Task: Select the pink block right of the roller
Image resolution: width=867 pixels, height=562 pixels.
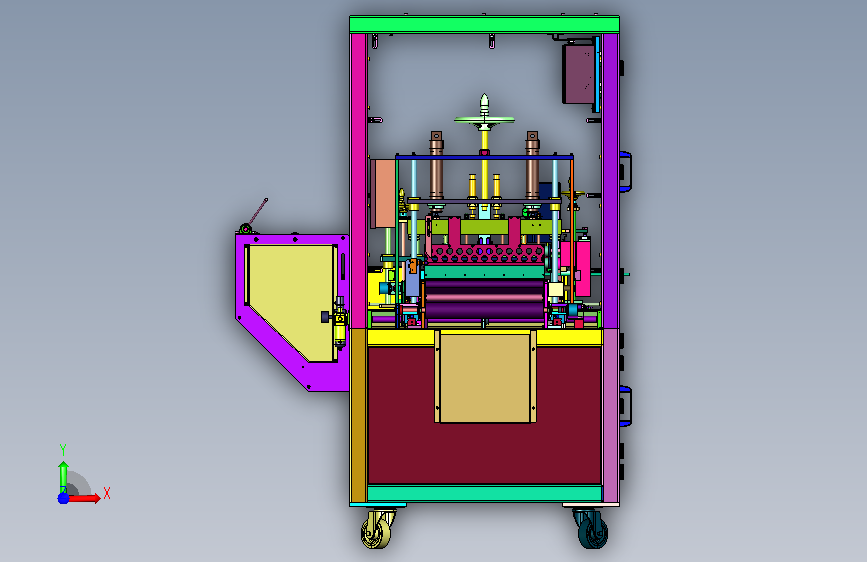Action: [583, 267]
